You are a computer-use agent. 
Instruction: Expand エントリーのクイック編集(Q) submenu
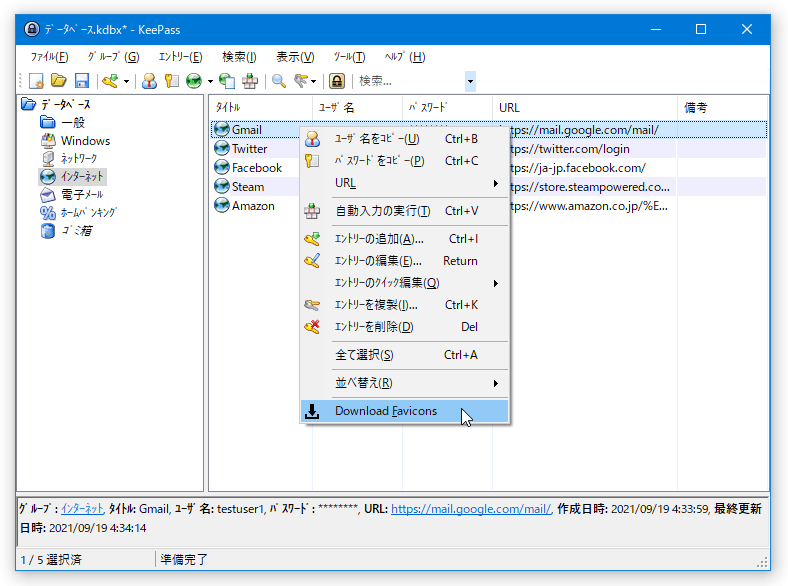405,283
